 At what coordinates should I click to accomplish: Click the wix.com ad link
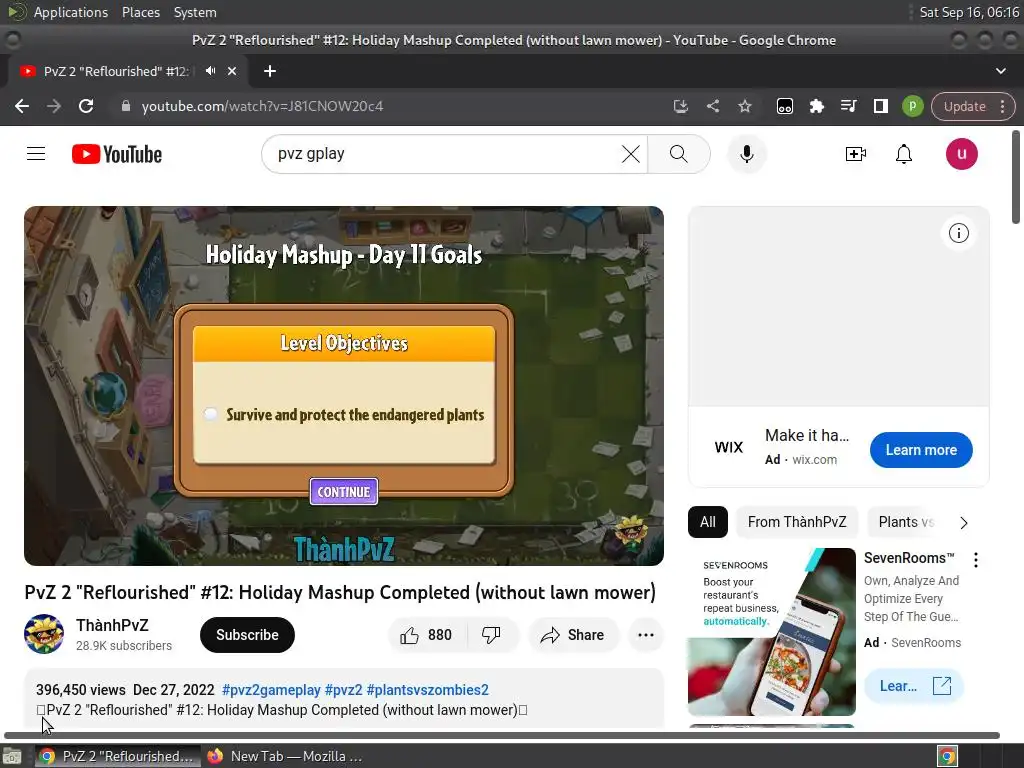(x=814, y=460)
